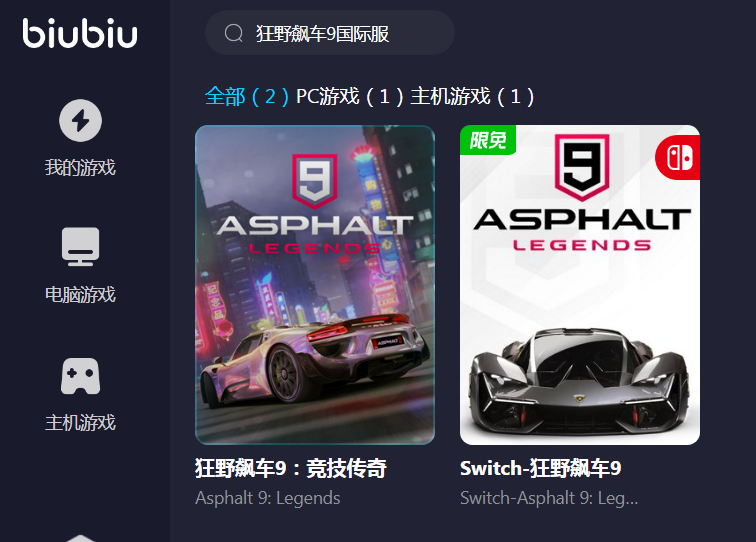This screenshot has width=756, height=542.
Task: Click the title Switch-狂野飙车9
Action: (540, 468)
